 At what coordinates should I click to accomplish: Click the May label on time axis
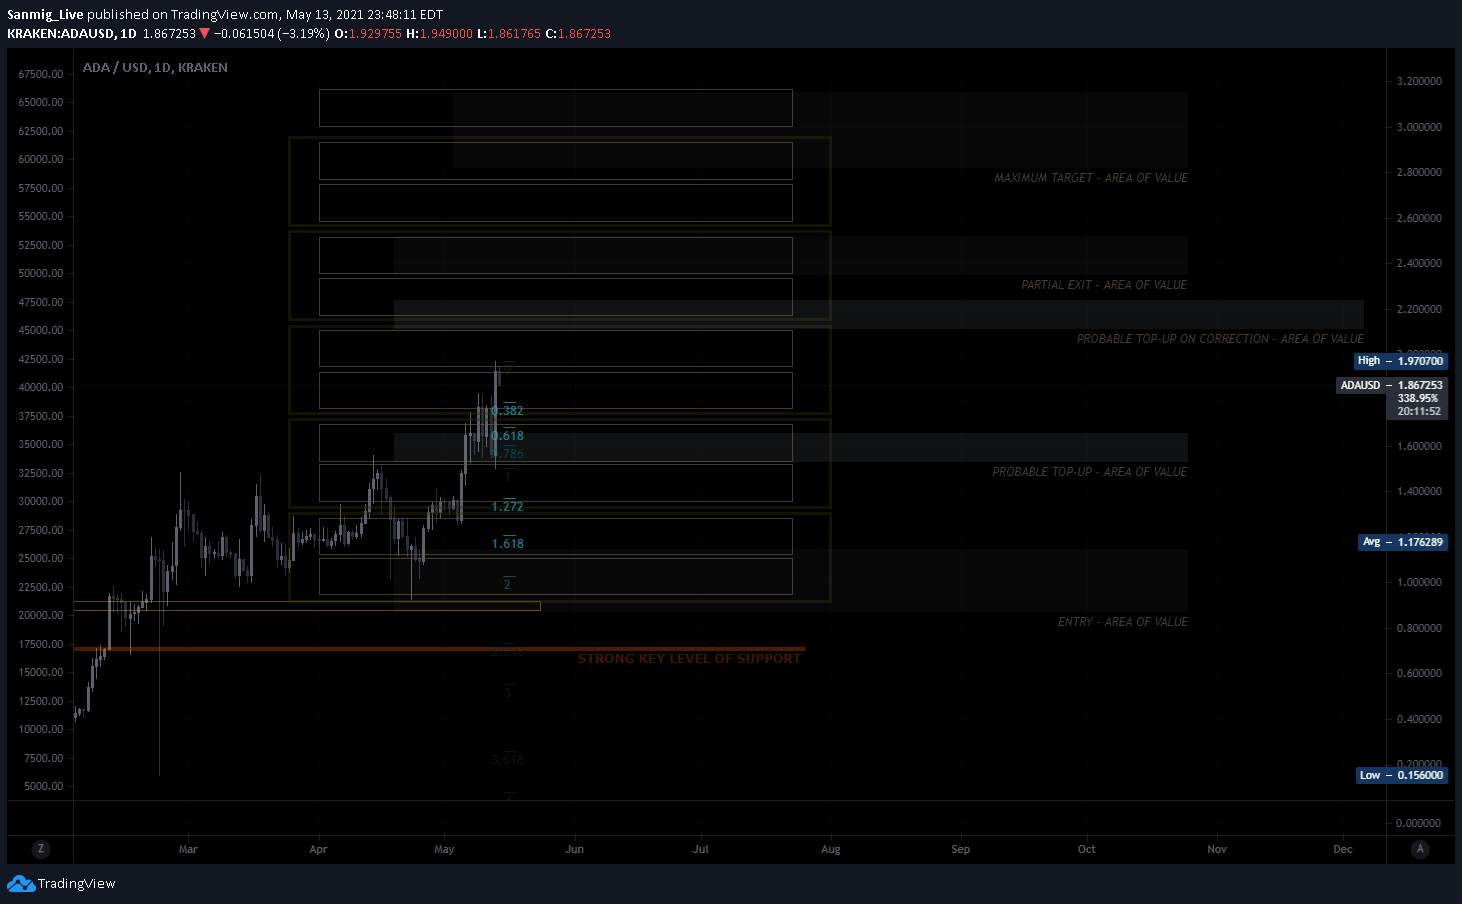click(x=444, y=849)
